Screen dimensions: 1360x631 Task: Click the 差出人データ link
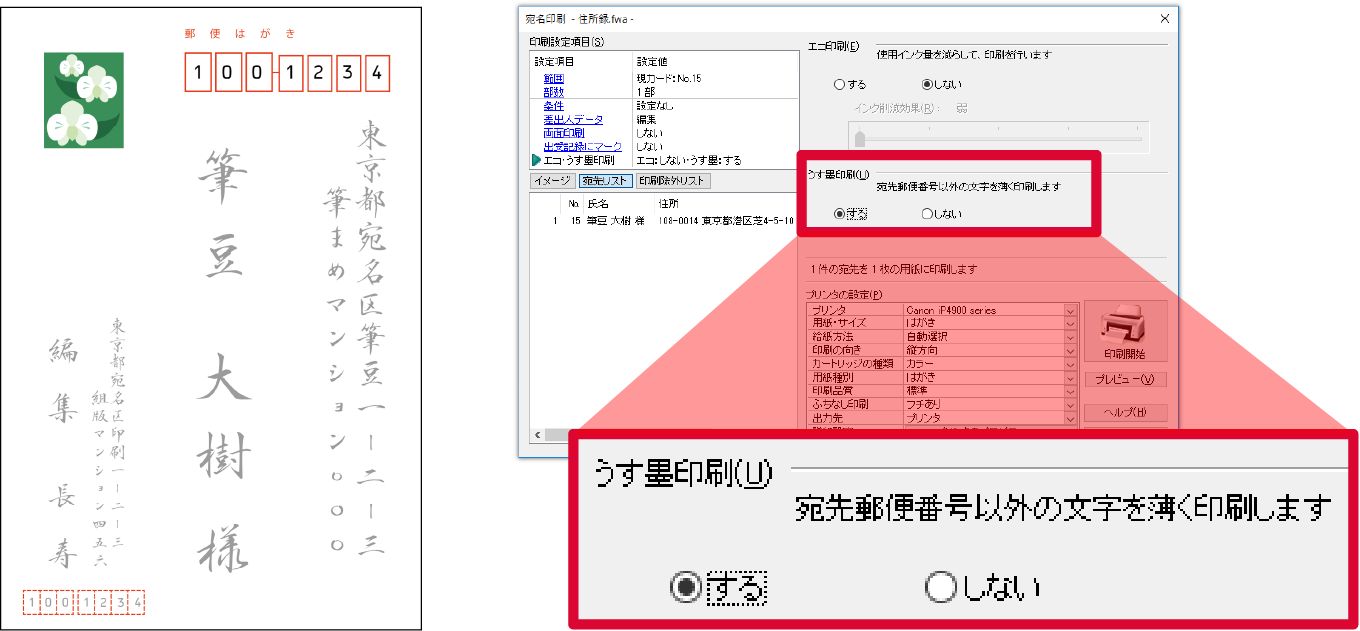[x=572, y=120]
